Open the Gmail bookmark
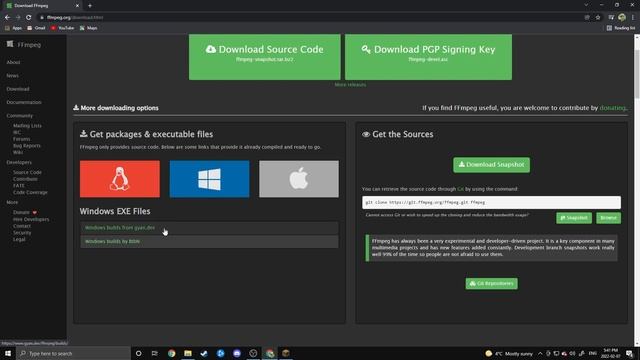640x360 pixels. click(36, 28)
